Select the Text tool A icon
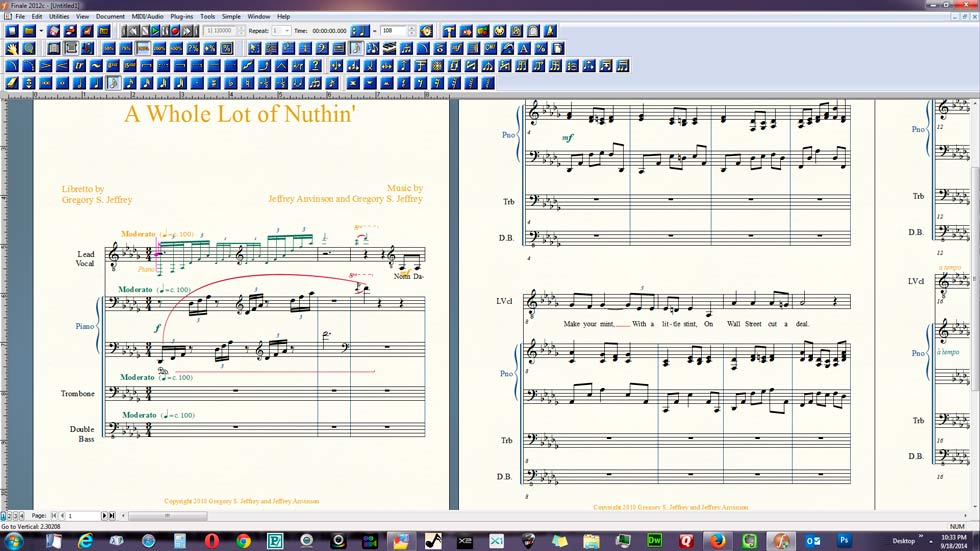 click(524, 48)
